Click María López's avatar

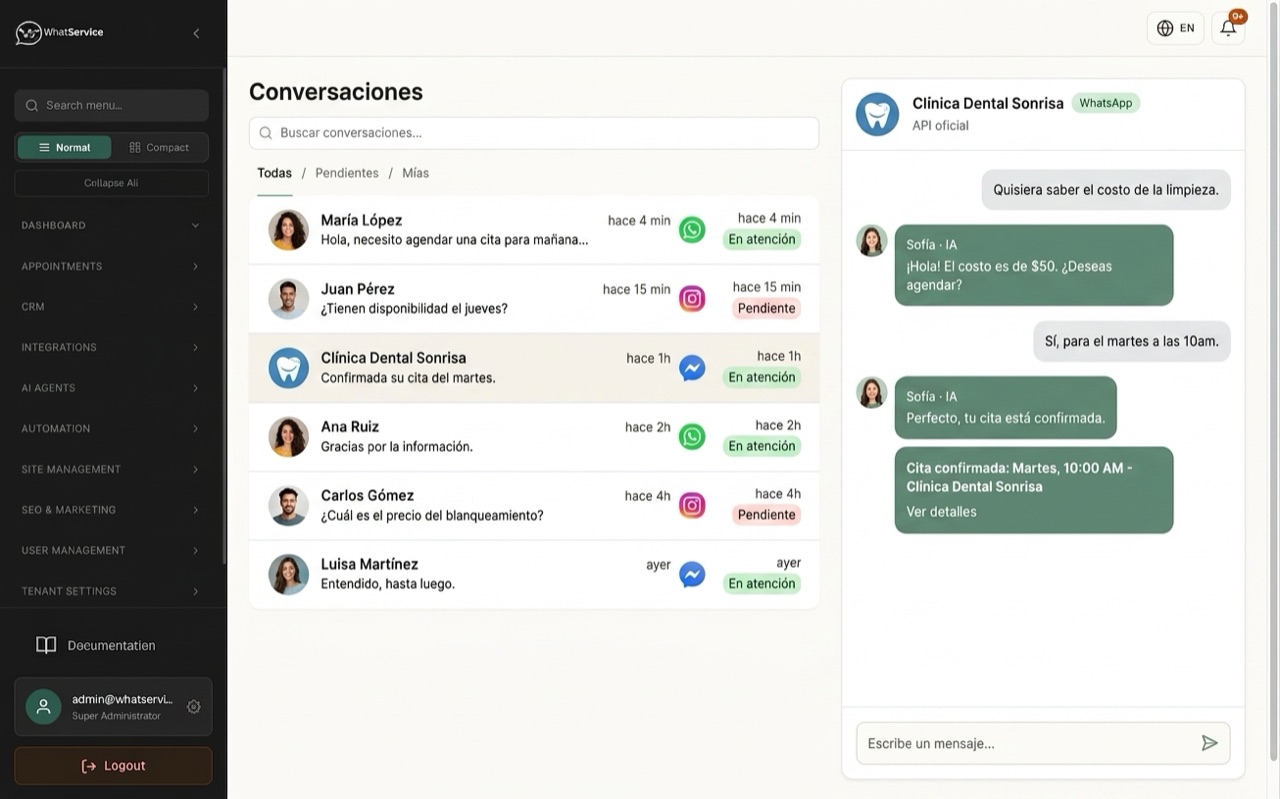(288, 230)
